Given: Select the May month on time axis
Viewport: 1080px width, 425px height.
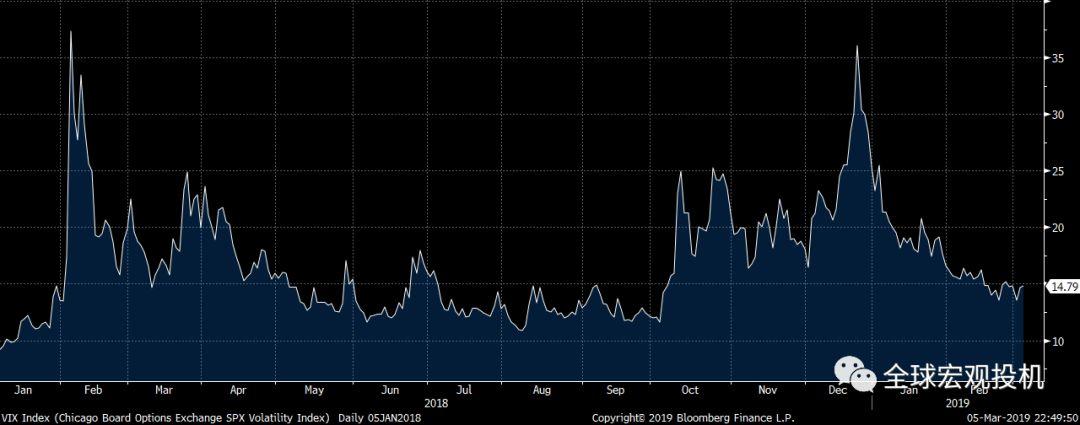Looking at the screenshot, I should [x=314, y=389].
